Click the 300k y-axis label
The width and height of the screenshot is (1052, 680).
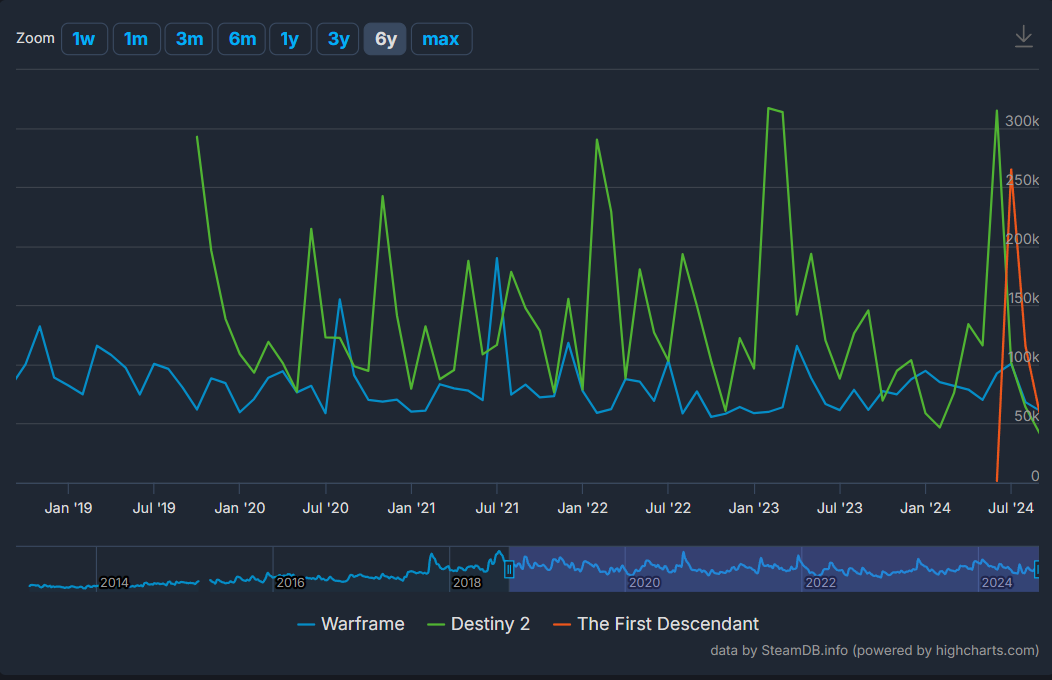1022,121
